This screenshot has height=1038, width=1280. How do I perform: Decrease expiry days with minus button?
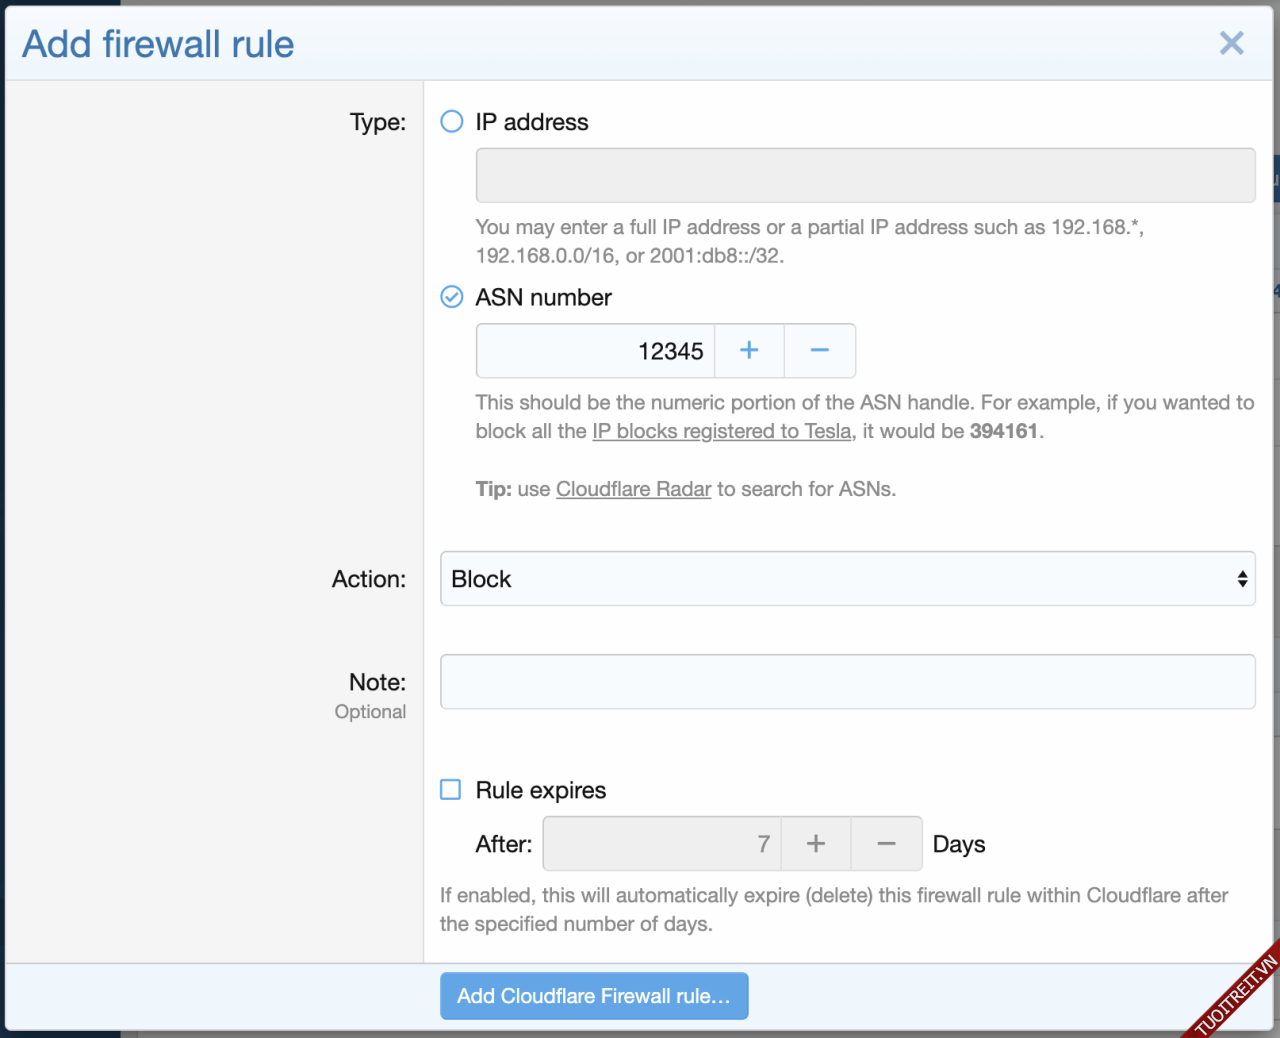pos(887,844)
